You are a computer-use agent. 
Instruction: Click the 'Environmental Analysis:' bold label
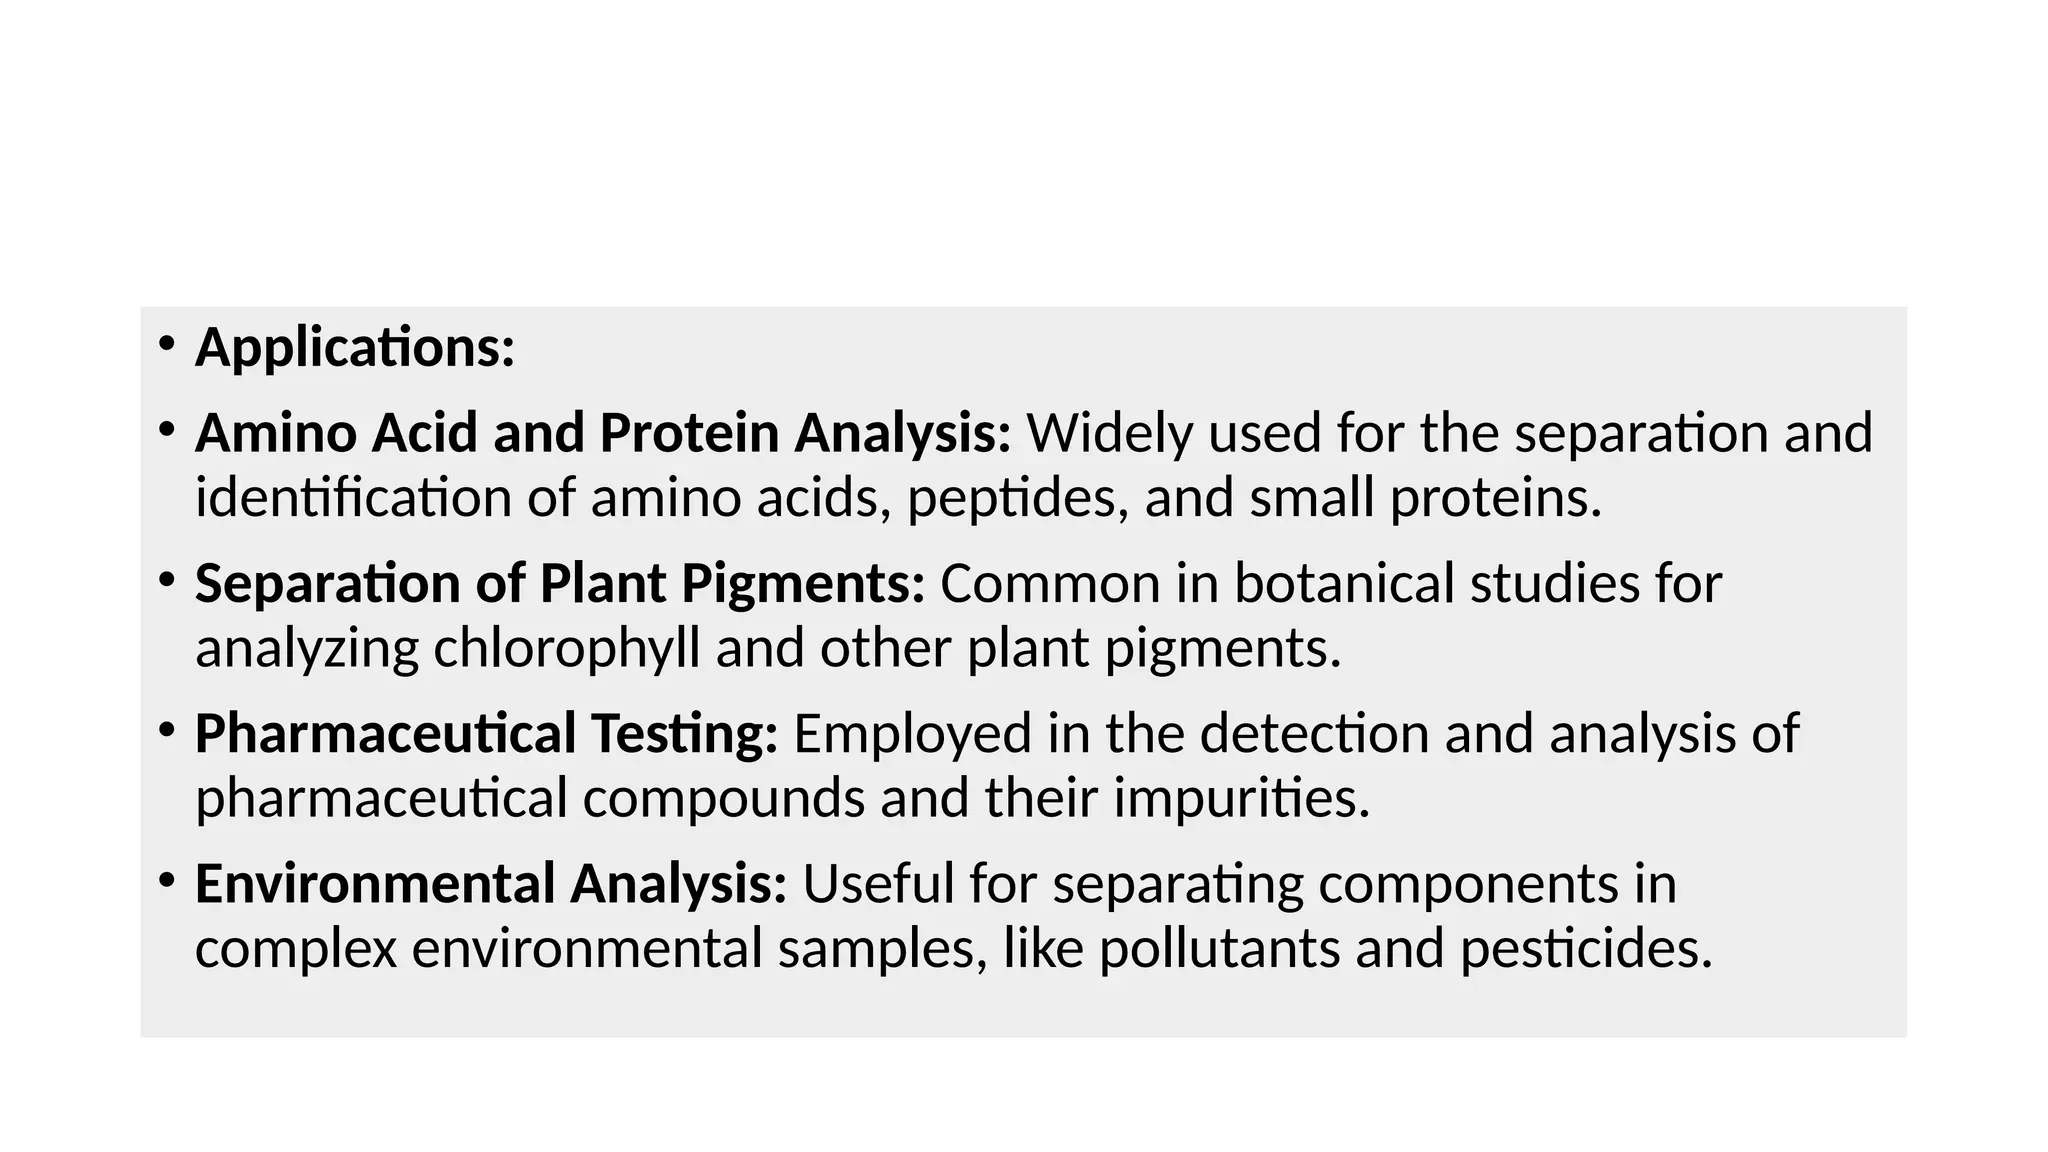tap(491, 884)
